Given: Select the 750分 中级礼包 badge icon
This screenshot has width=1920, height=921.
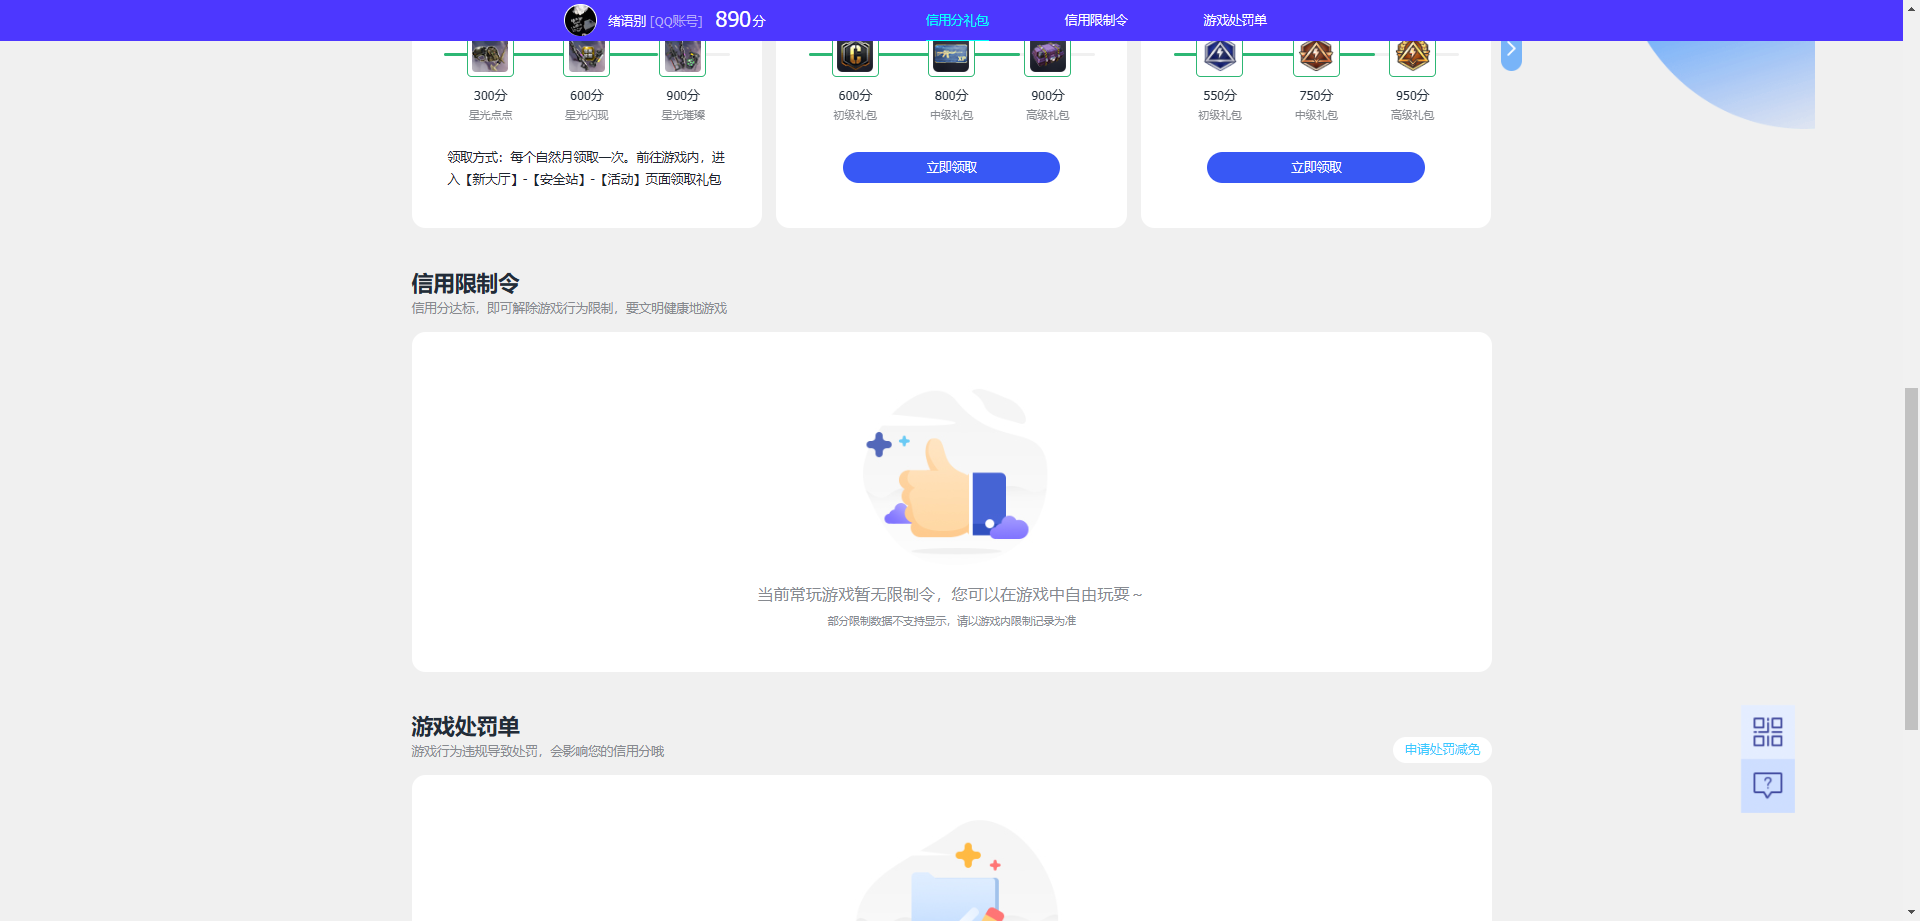Looking at the screenshot, I should [x=1316, y=57].
